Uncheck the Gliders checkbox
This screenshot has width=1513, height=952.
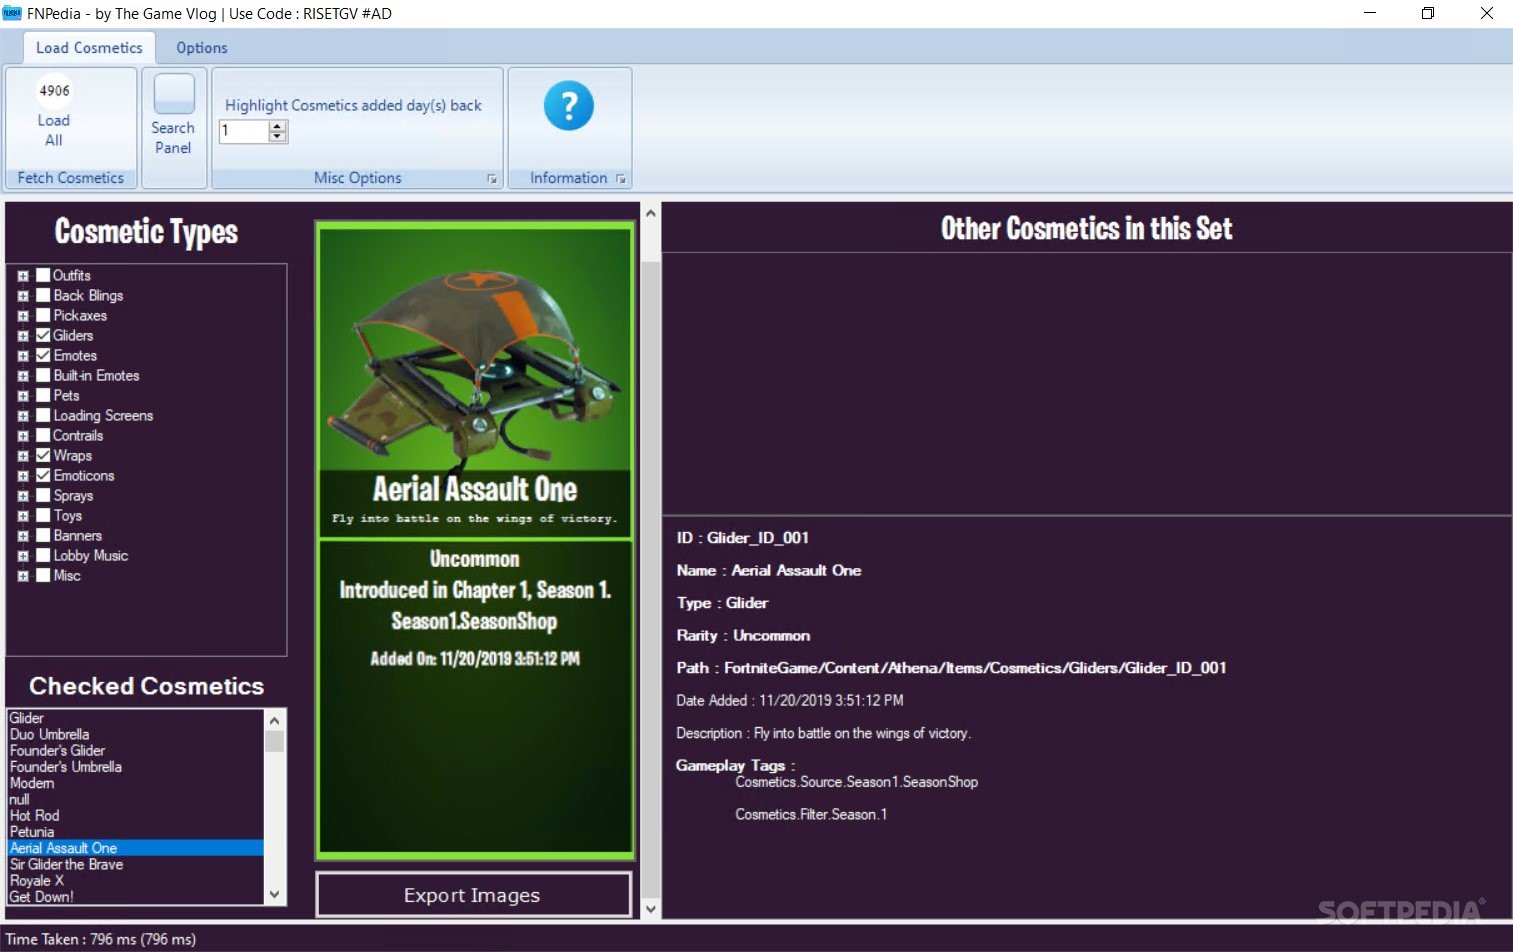point(43,335)
